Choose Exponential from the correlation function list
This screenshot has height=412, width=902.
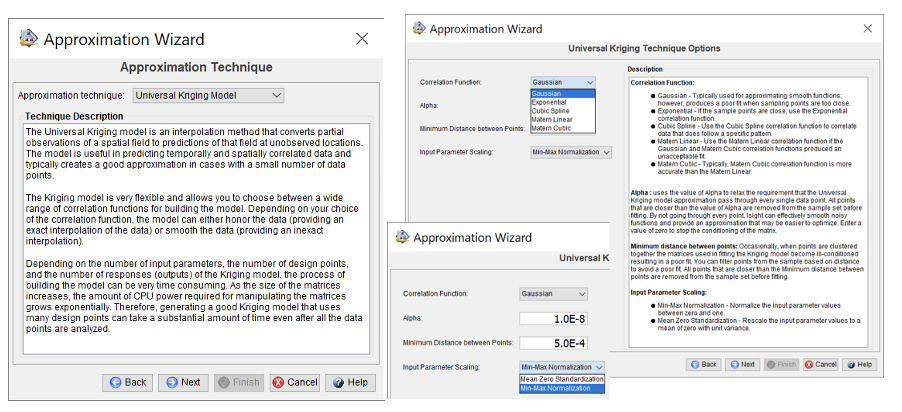tap(550, 102)
